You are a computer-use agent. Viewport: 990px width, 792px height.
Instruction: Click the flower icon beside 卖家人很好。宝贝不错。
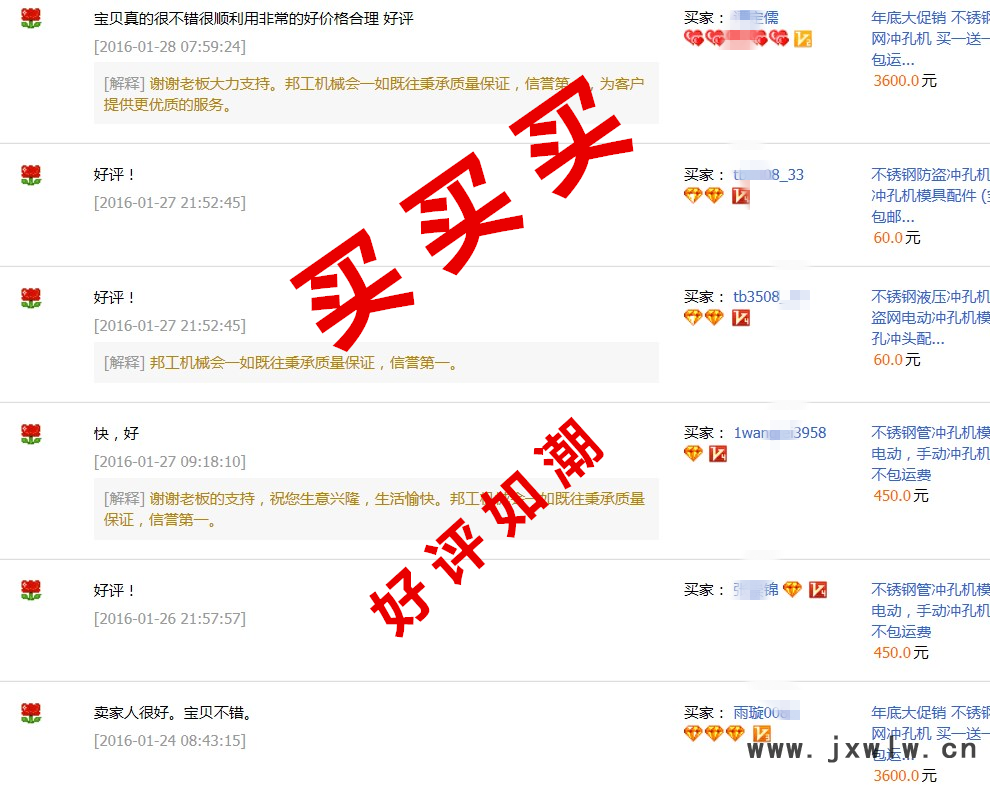(x=30, y=713)
